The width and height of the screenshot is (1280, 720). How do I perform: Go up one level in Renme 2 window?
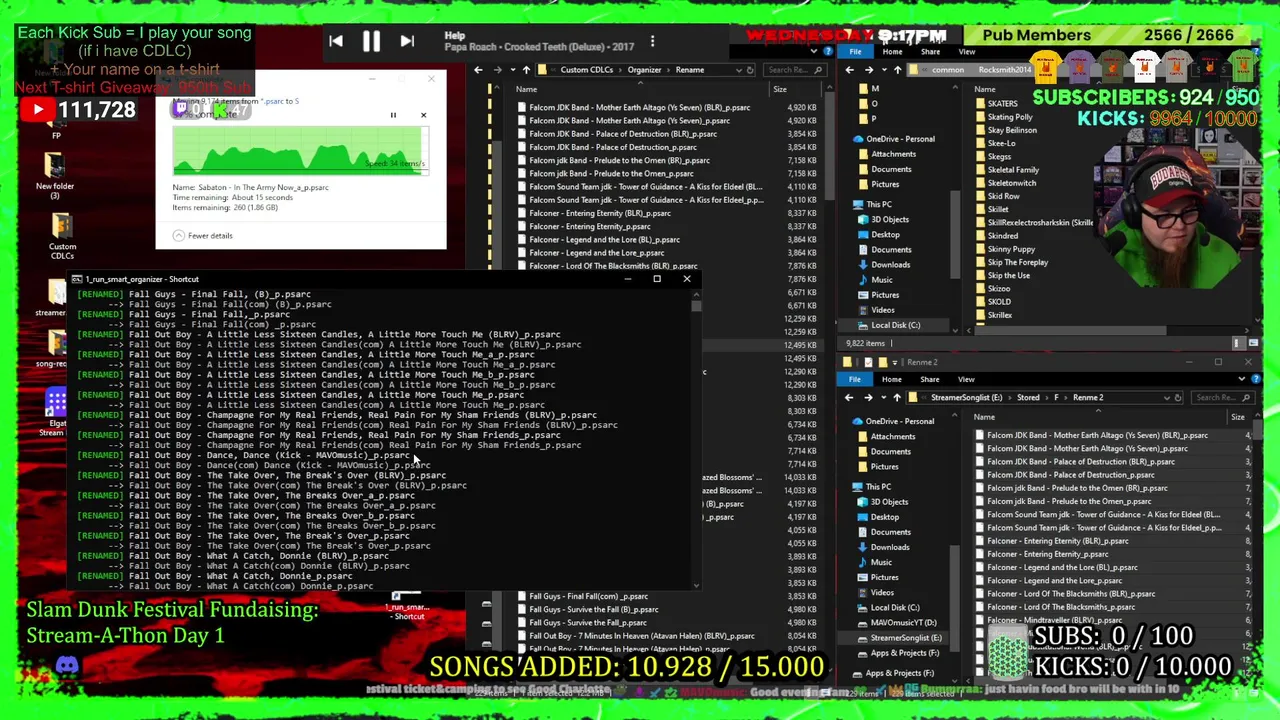[x=897, y=398]
